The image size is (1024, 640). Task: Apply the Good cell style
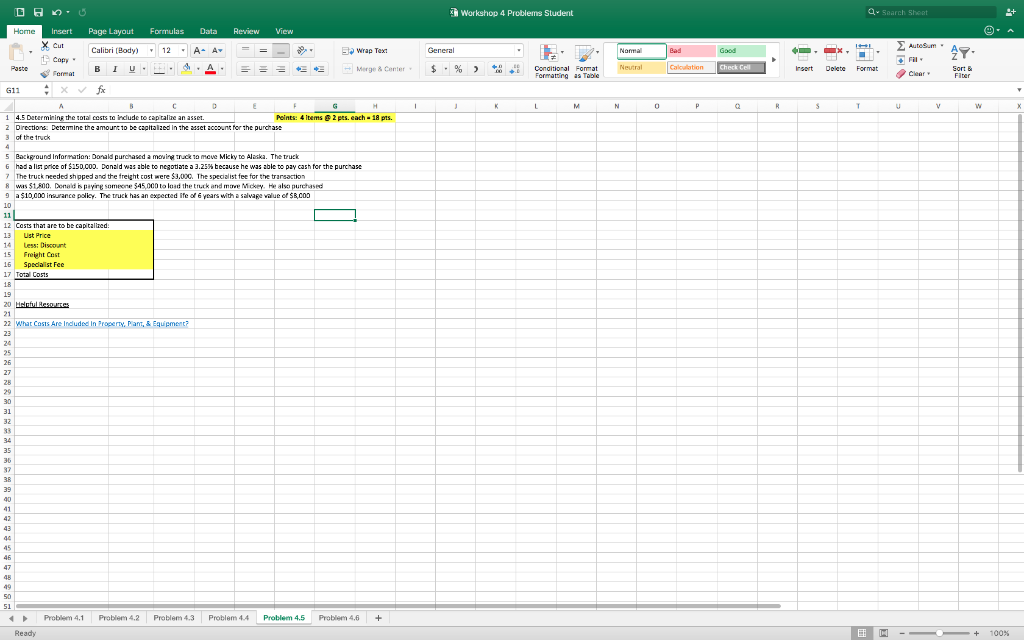[741, 51]
